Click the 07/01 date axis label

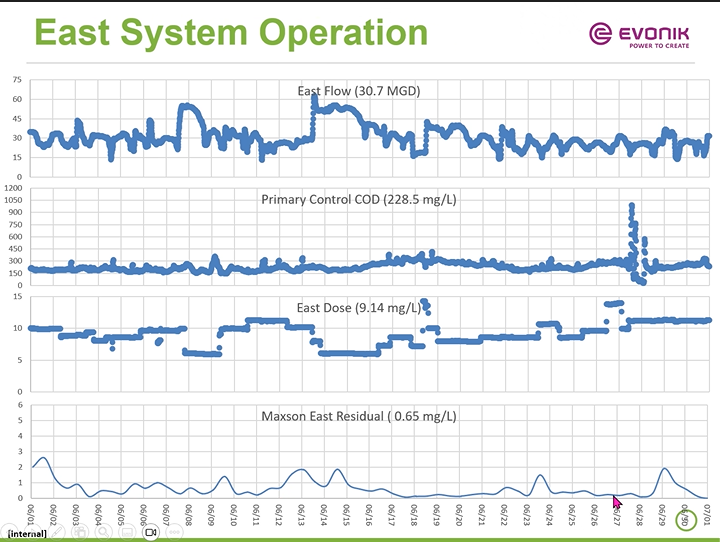pyautogui.click(x=708, y=516)
